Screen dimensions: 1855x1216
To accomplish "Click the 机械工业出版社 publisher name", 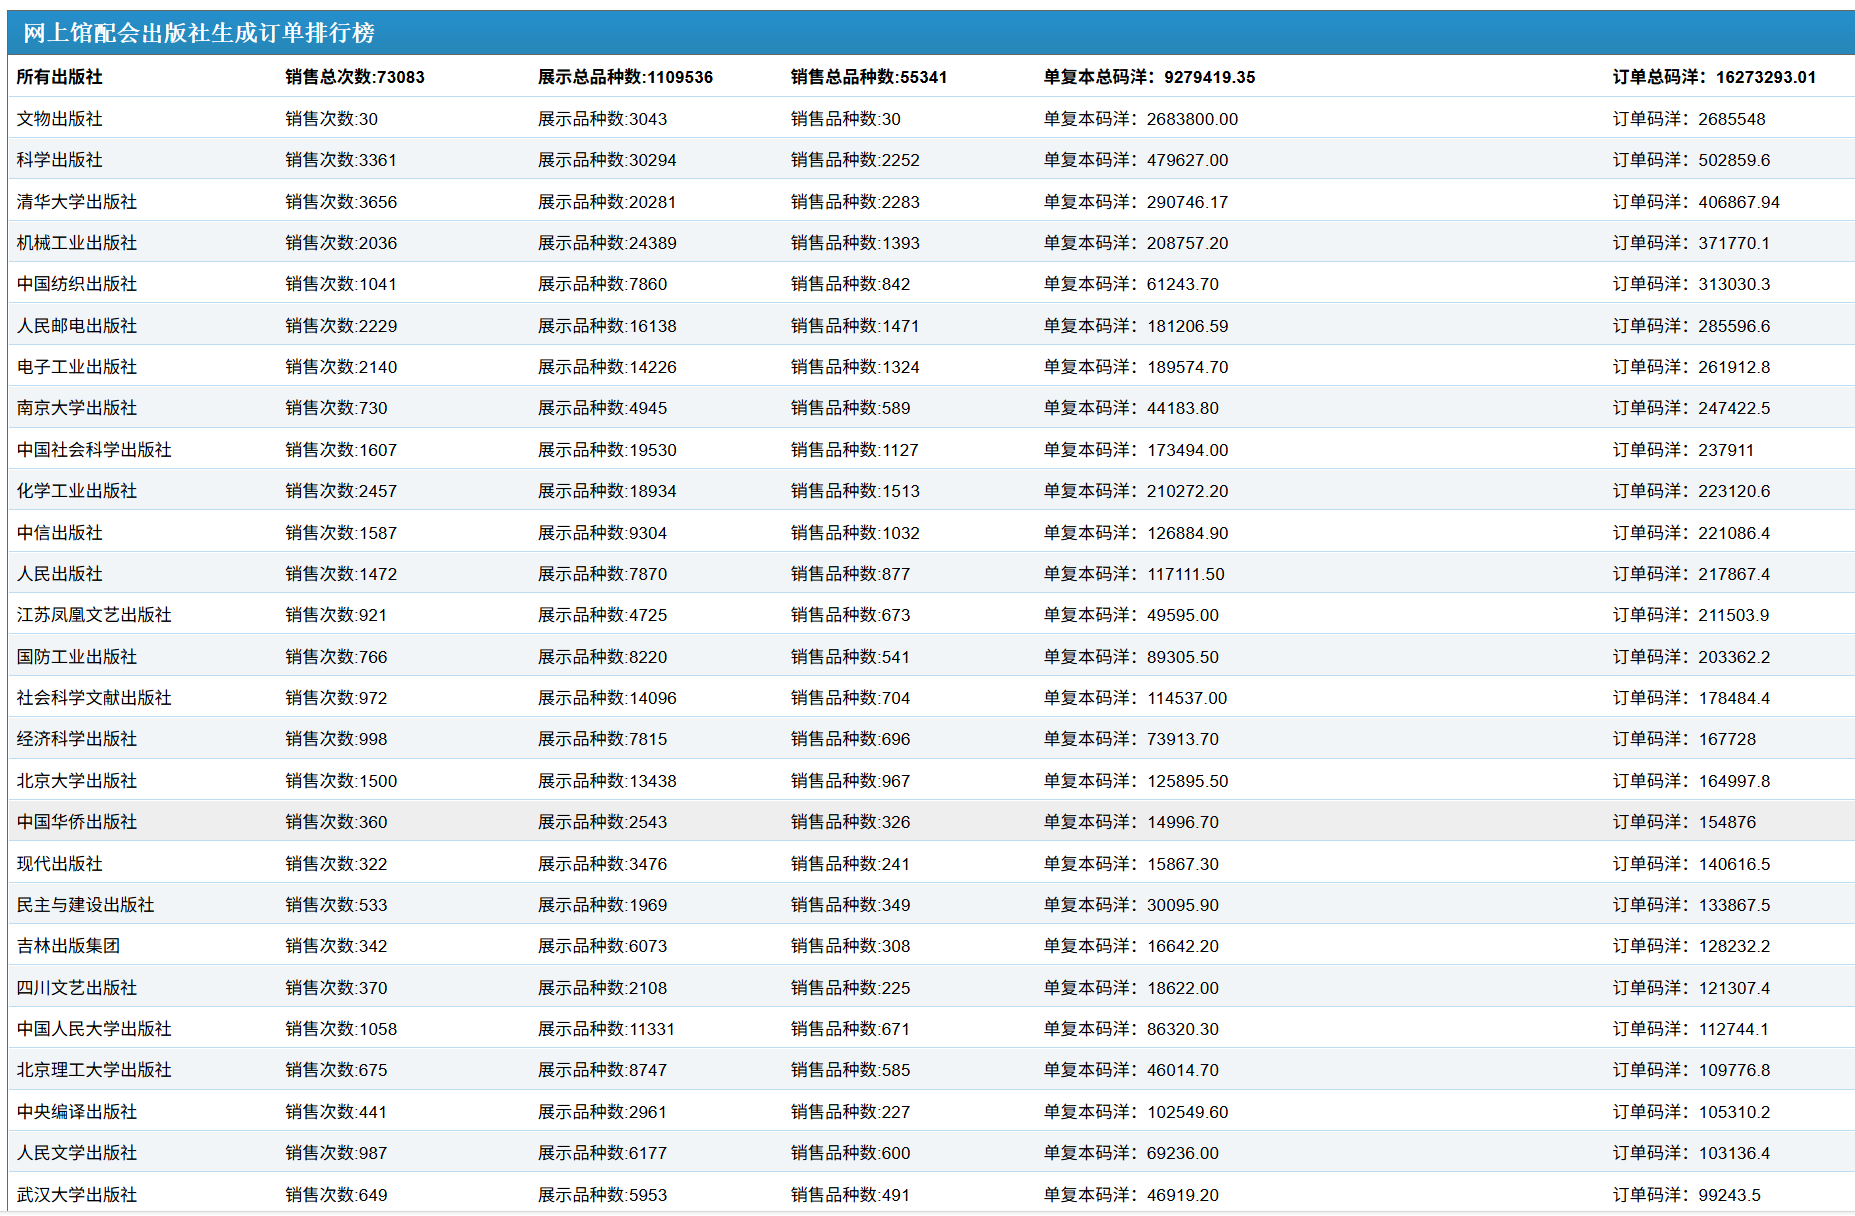I will 77,243.
